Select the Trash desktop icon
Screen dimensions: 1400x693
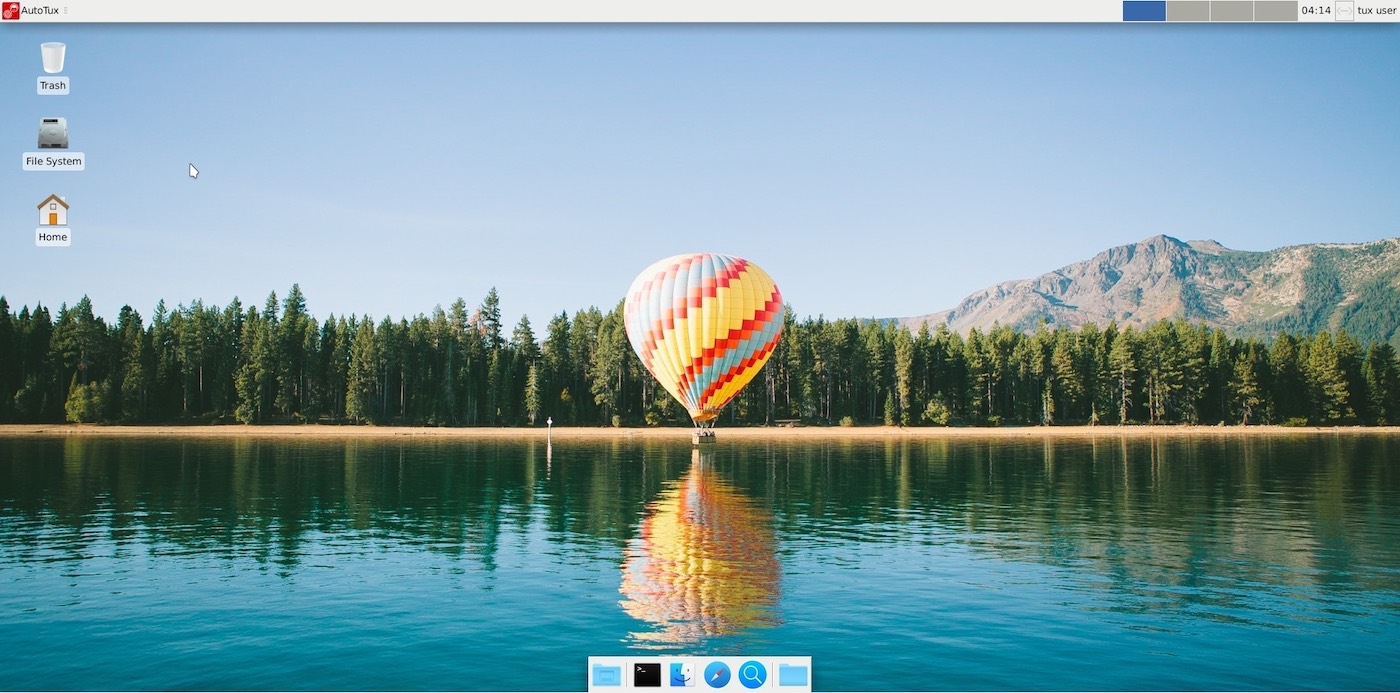(53, 57)
